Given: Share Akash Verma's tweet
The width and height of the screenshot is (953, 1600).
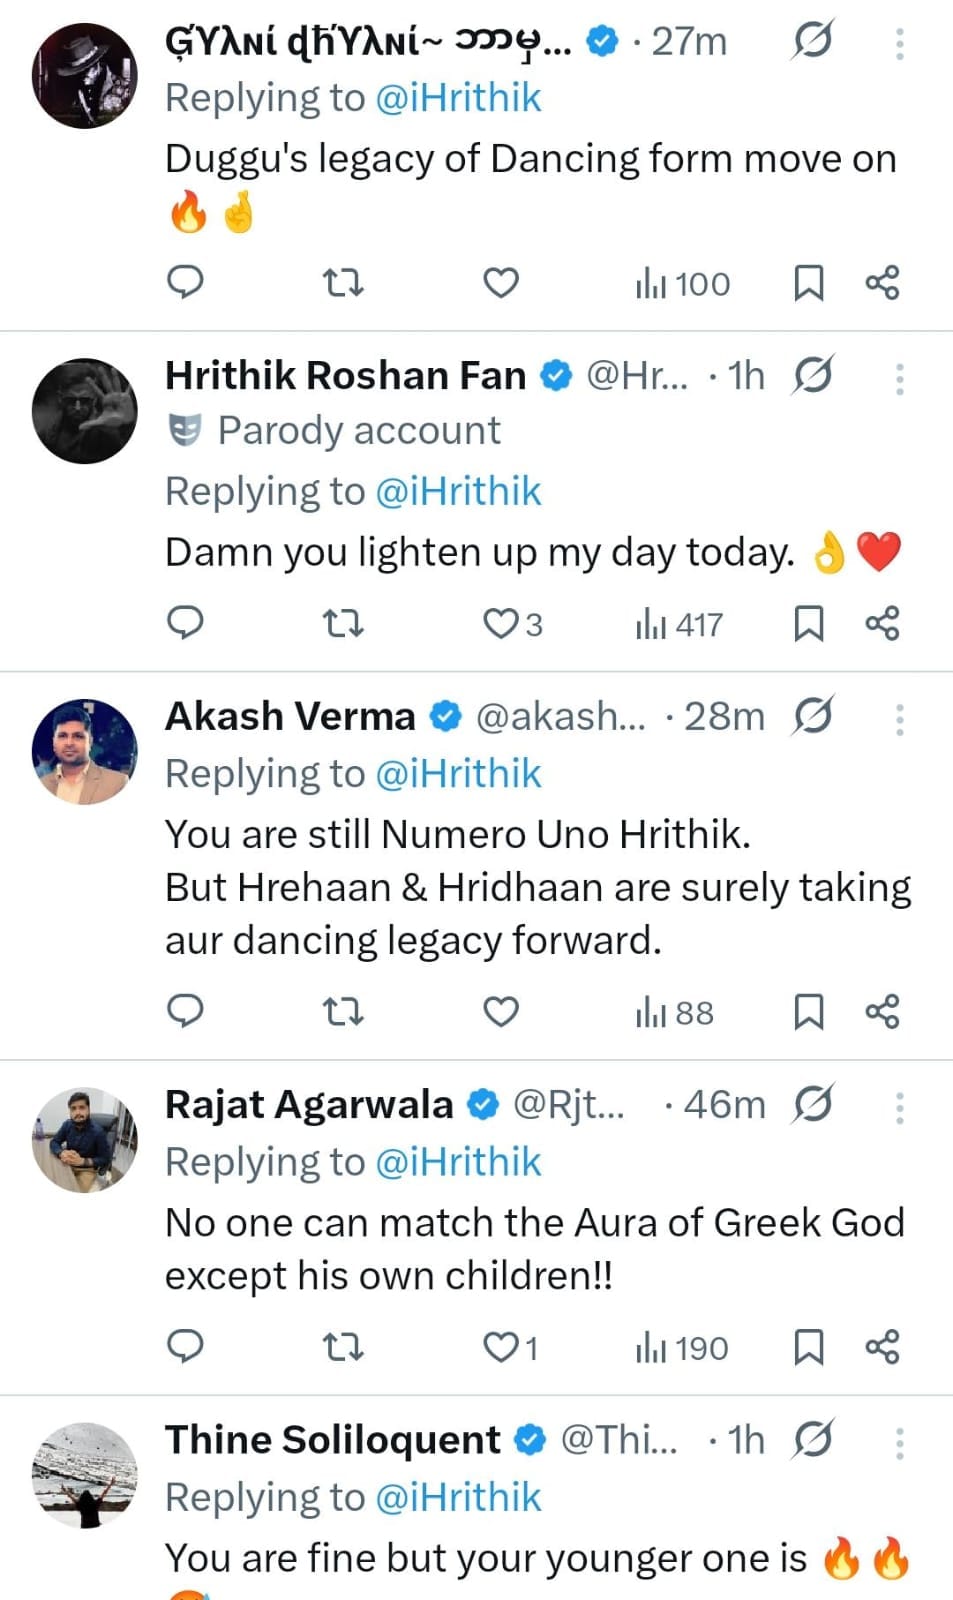Looking at the screenshot, I should [x=882, y=1012].
